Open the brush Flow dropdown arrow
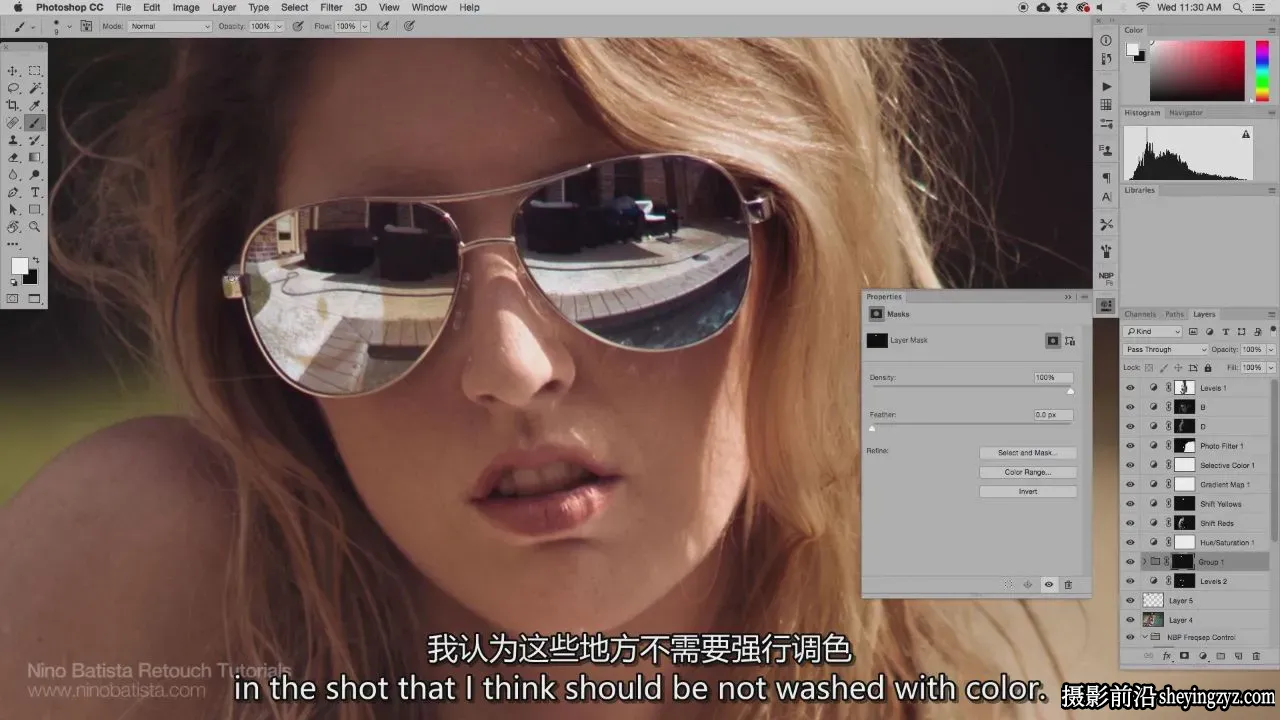This screenshot has height=720, width=1280. [x=365, y=26]
